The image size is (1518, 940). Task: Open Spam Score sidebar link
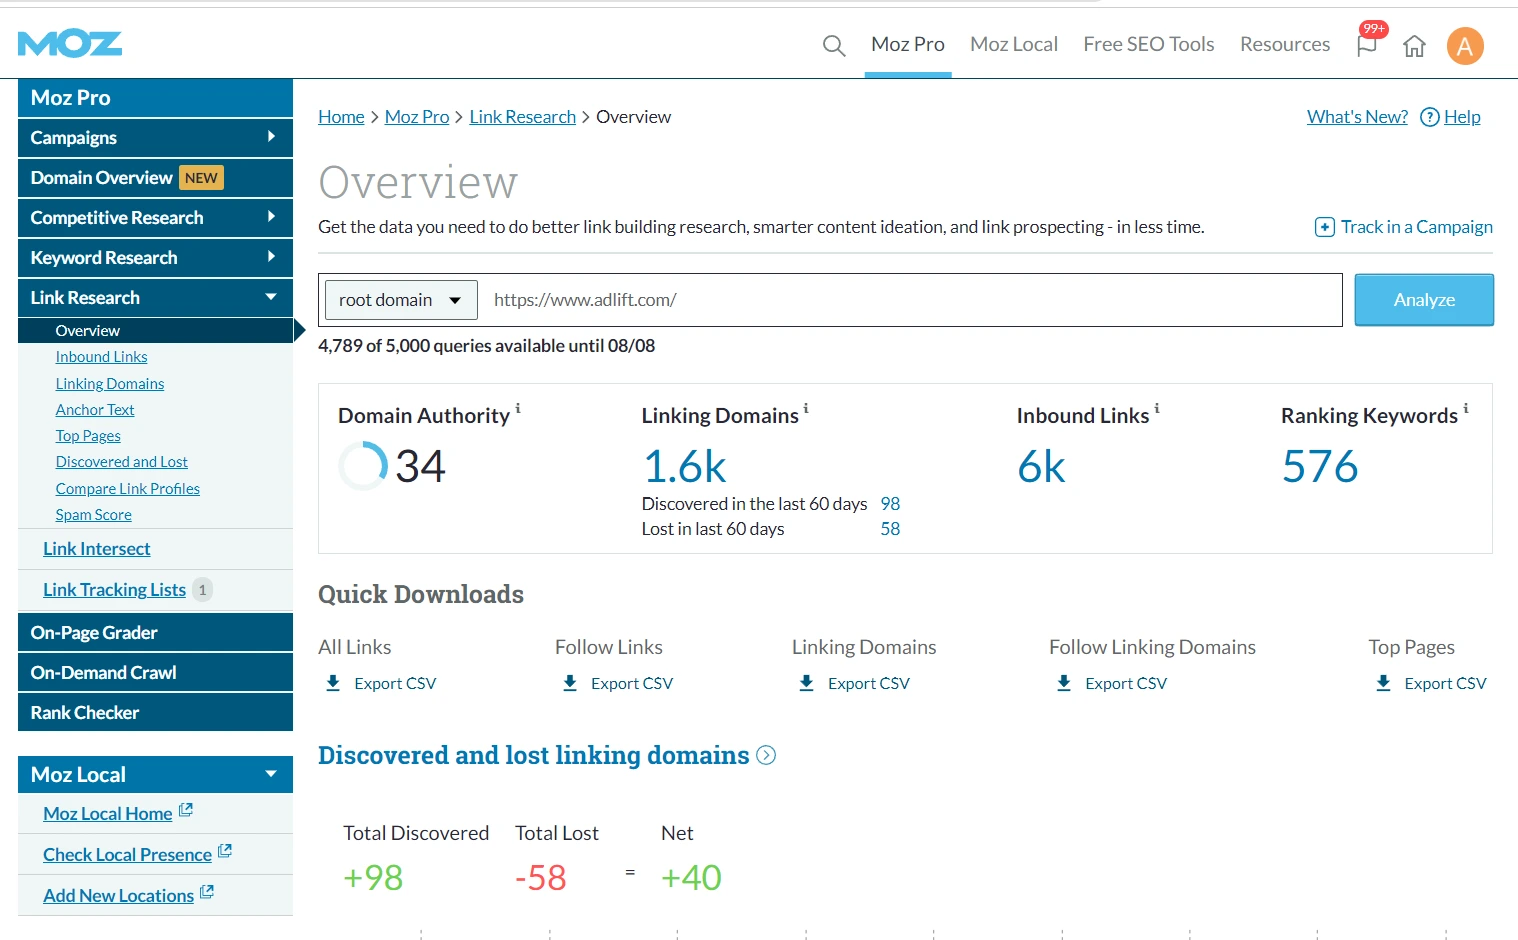[94, 515]
